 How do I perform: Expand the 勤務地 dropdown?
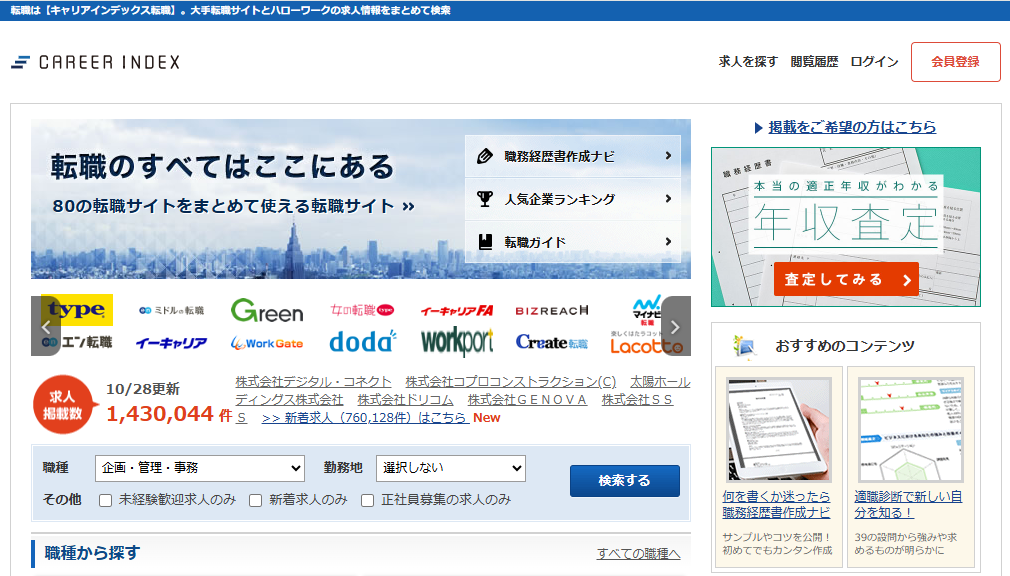point(450,468)
